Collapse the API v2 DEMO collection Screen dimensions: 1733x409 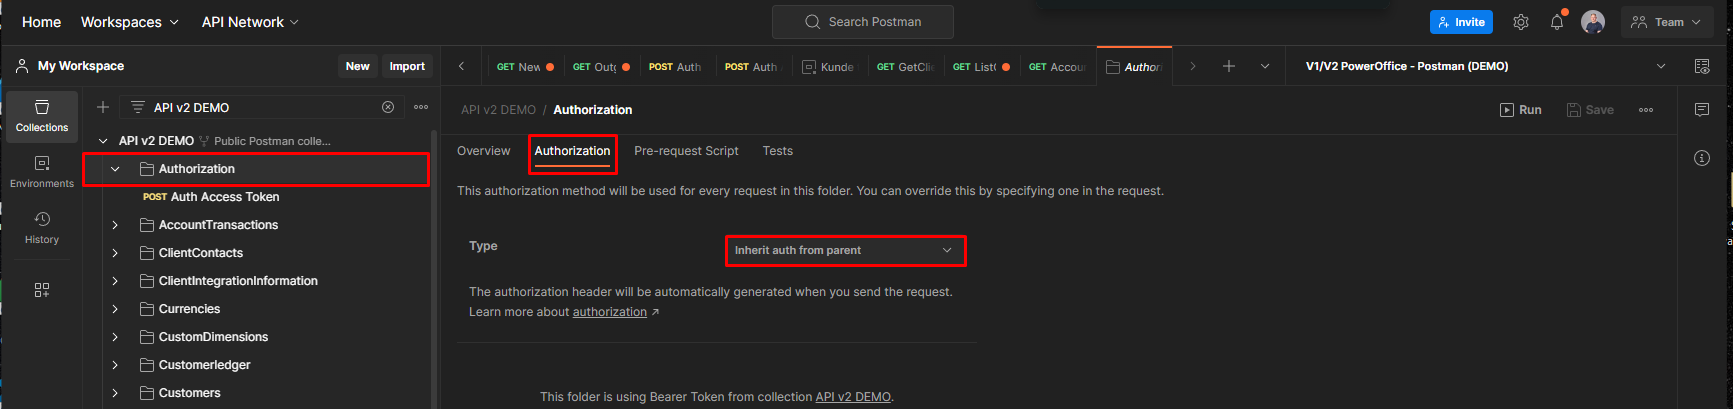click(103, 141)
